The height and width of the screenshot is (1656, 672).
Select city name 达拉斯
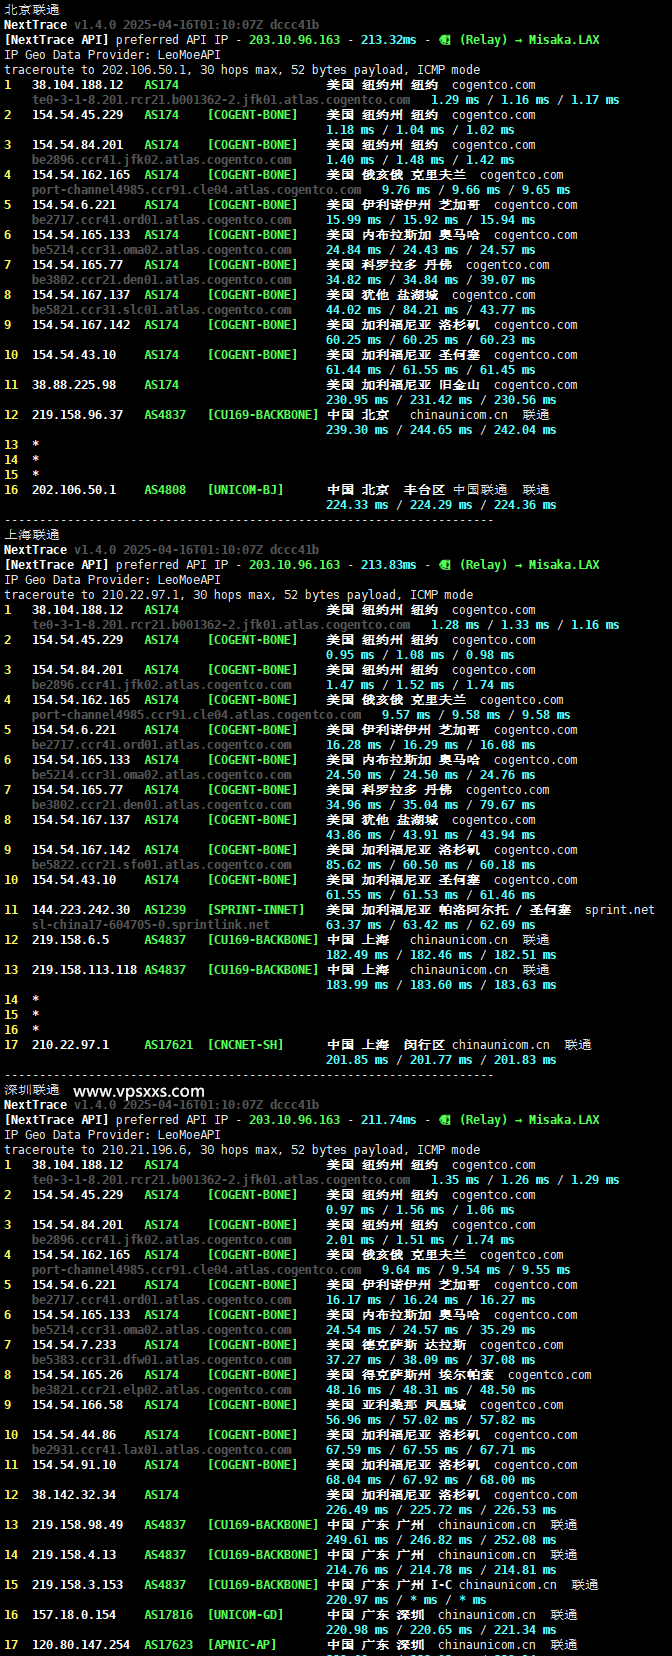[445, 1345]
